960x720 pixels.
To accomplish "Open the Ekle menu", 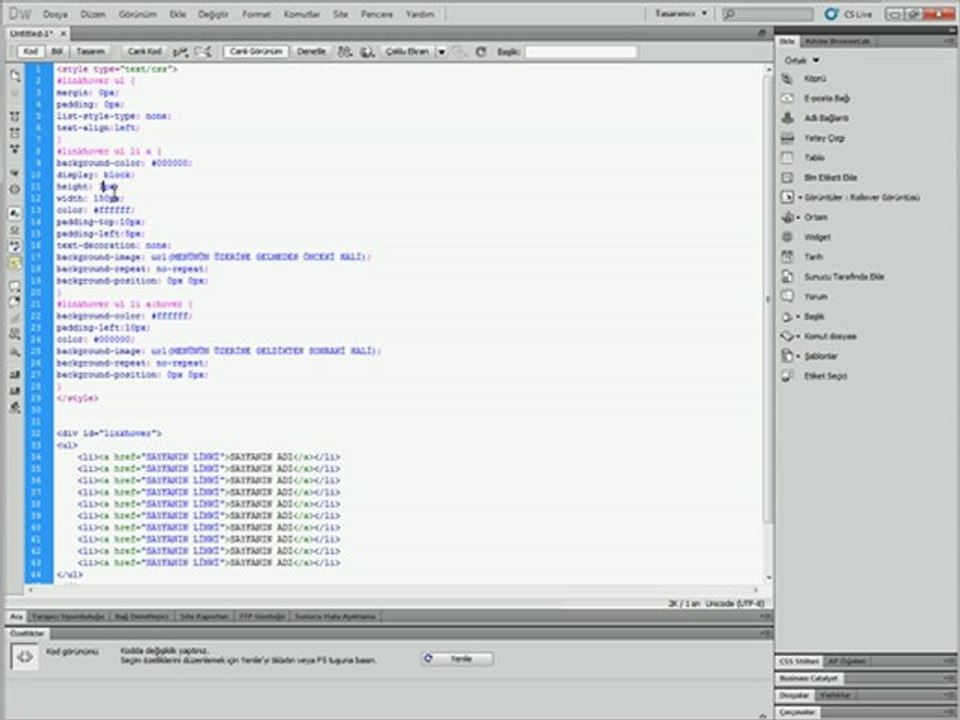I will click(x=178, y=14).
